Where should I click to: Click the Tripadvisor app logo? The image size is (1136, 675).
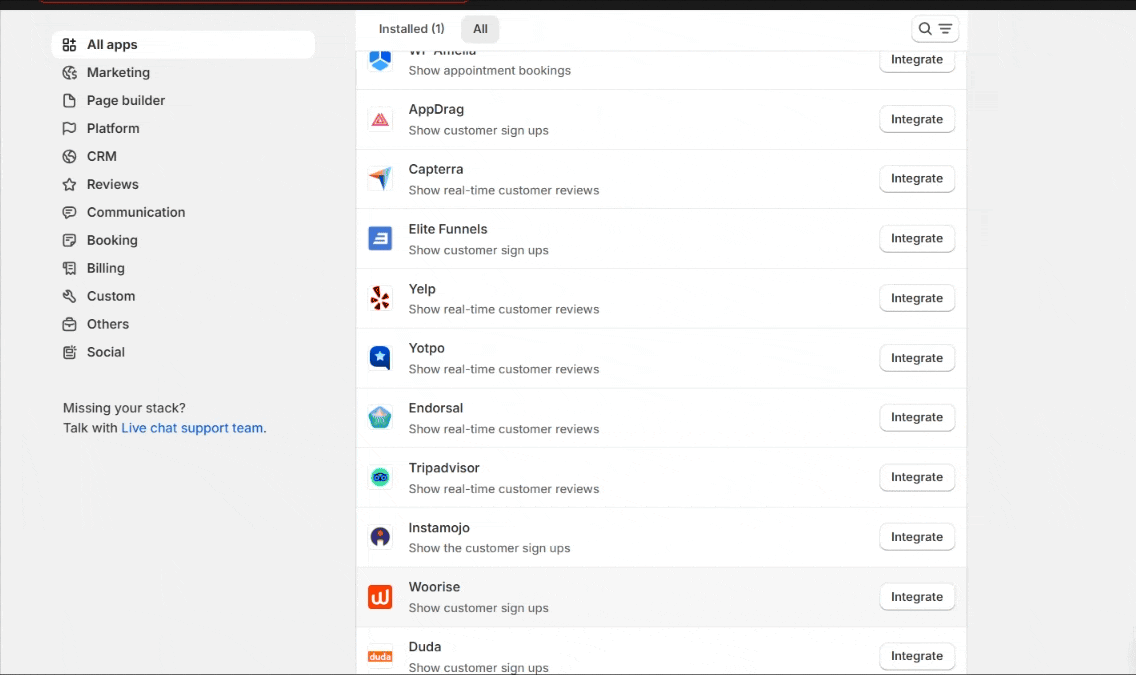(x=380, y=477)
